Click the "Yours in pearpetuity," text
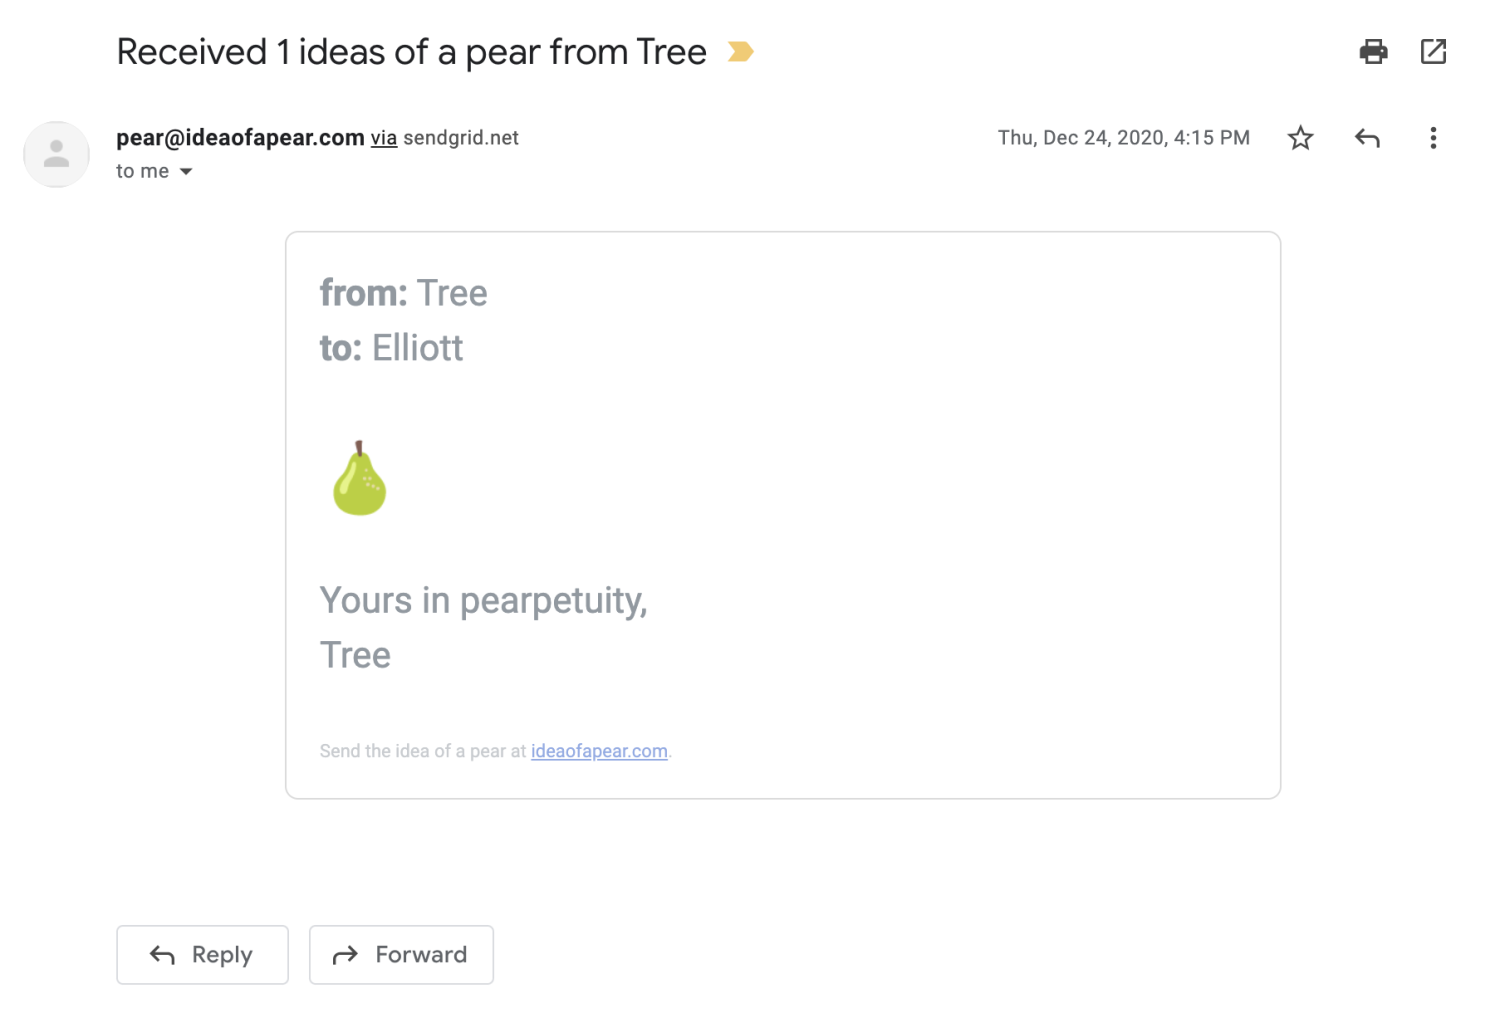 click(x=483, y=601)
